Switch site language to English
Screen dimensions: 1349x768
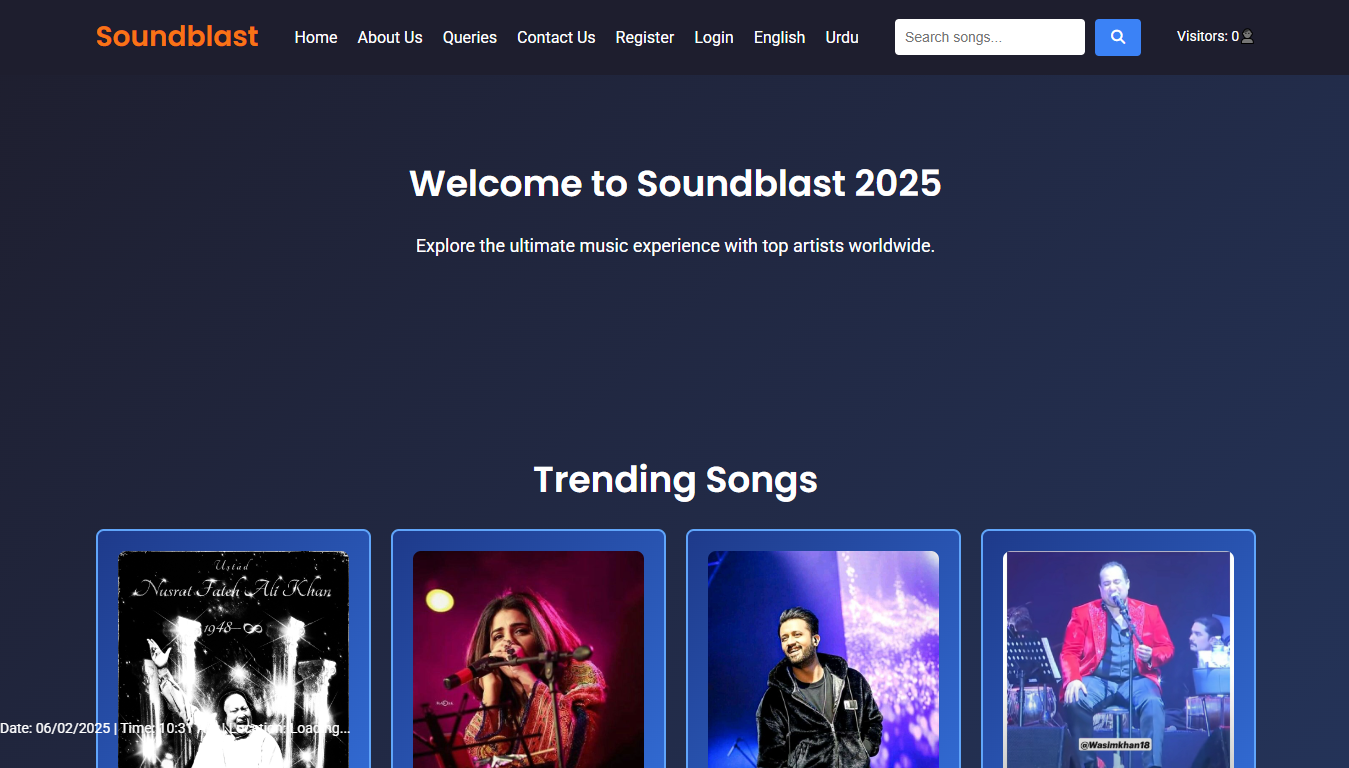click(x=779, y=37)
